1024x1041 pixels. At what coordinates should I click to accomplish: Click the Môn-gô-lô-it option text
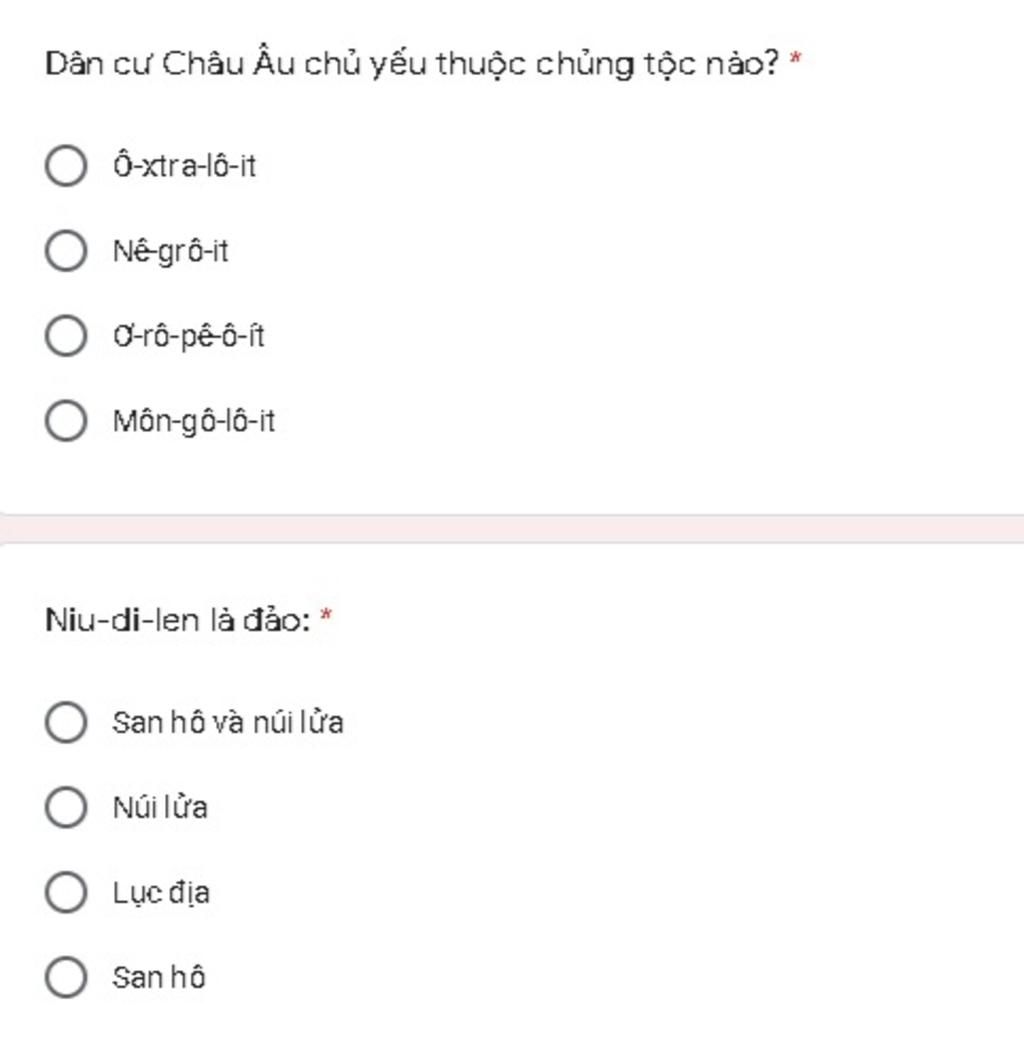(x=193, y=421)
